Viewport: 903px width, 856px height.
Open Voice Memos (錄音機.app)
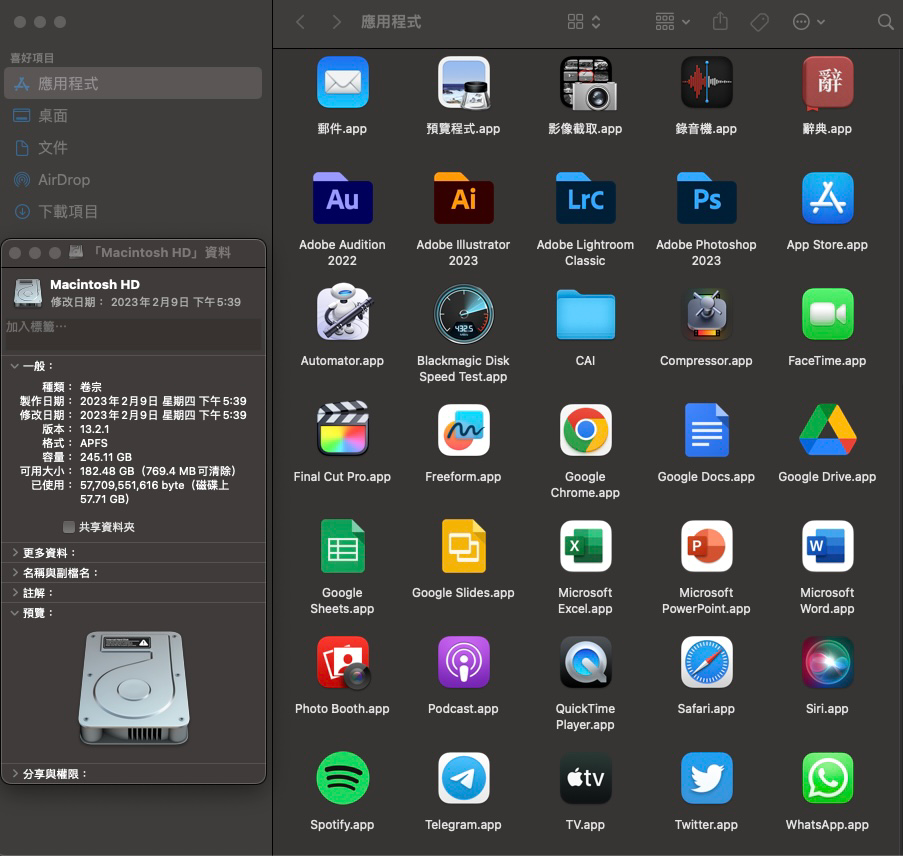[707, 82]
